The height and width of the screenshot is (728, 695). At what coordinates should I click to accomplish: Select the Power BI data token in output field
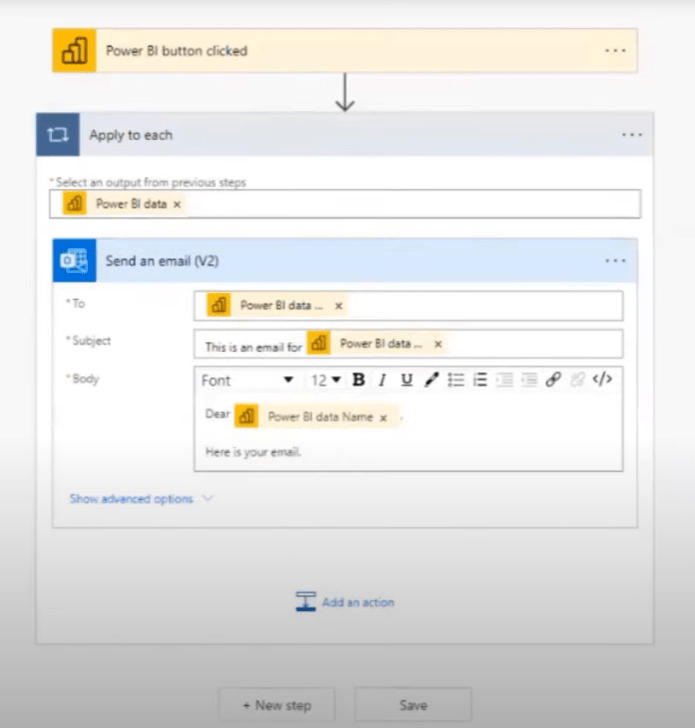tap(124, 204)
